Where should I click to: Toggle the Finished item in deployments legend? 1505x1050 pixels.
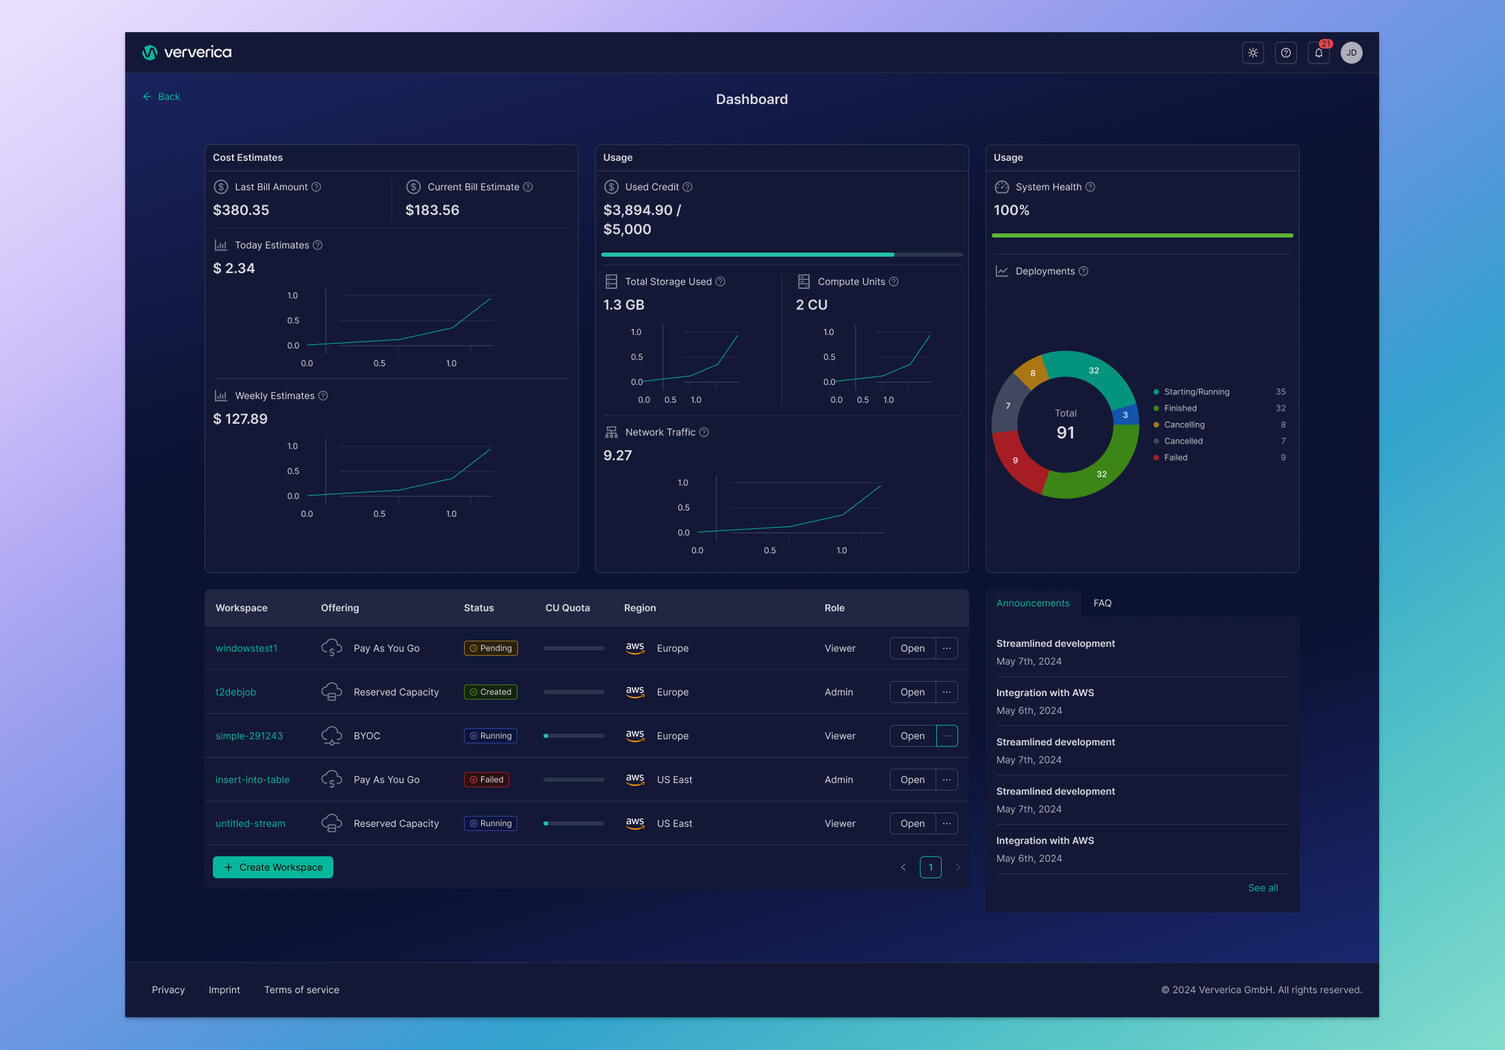[1179, 408]
